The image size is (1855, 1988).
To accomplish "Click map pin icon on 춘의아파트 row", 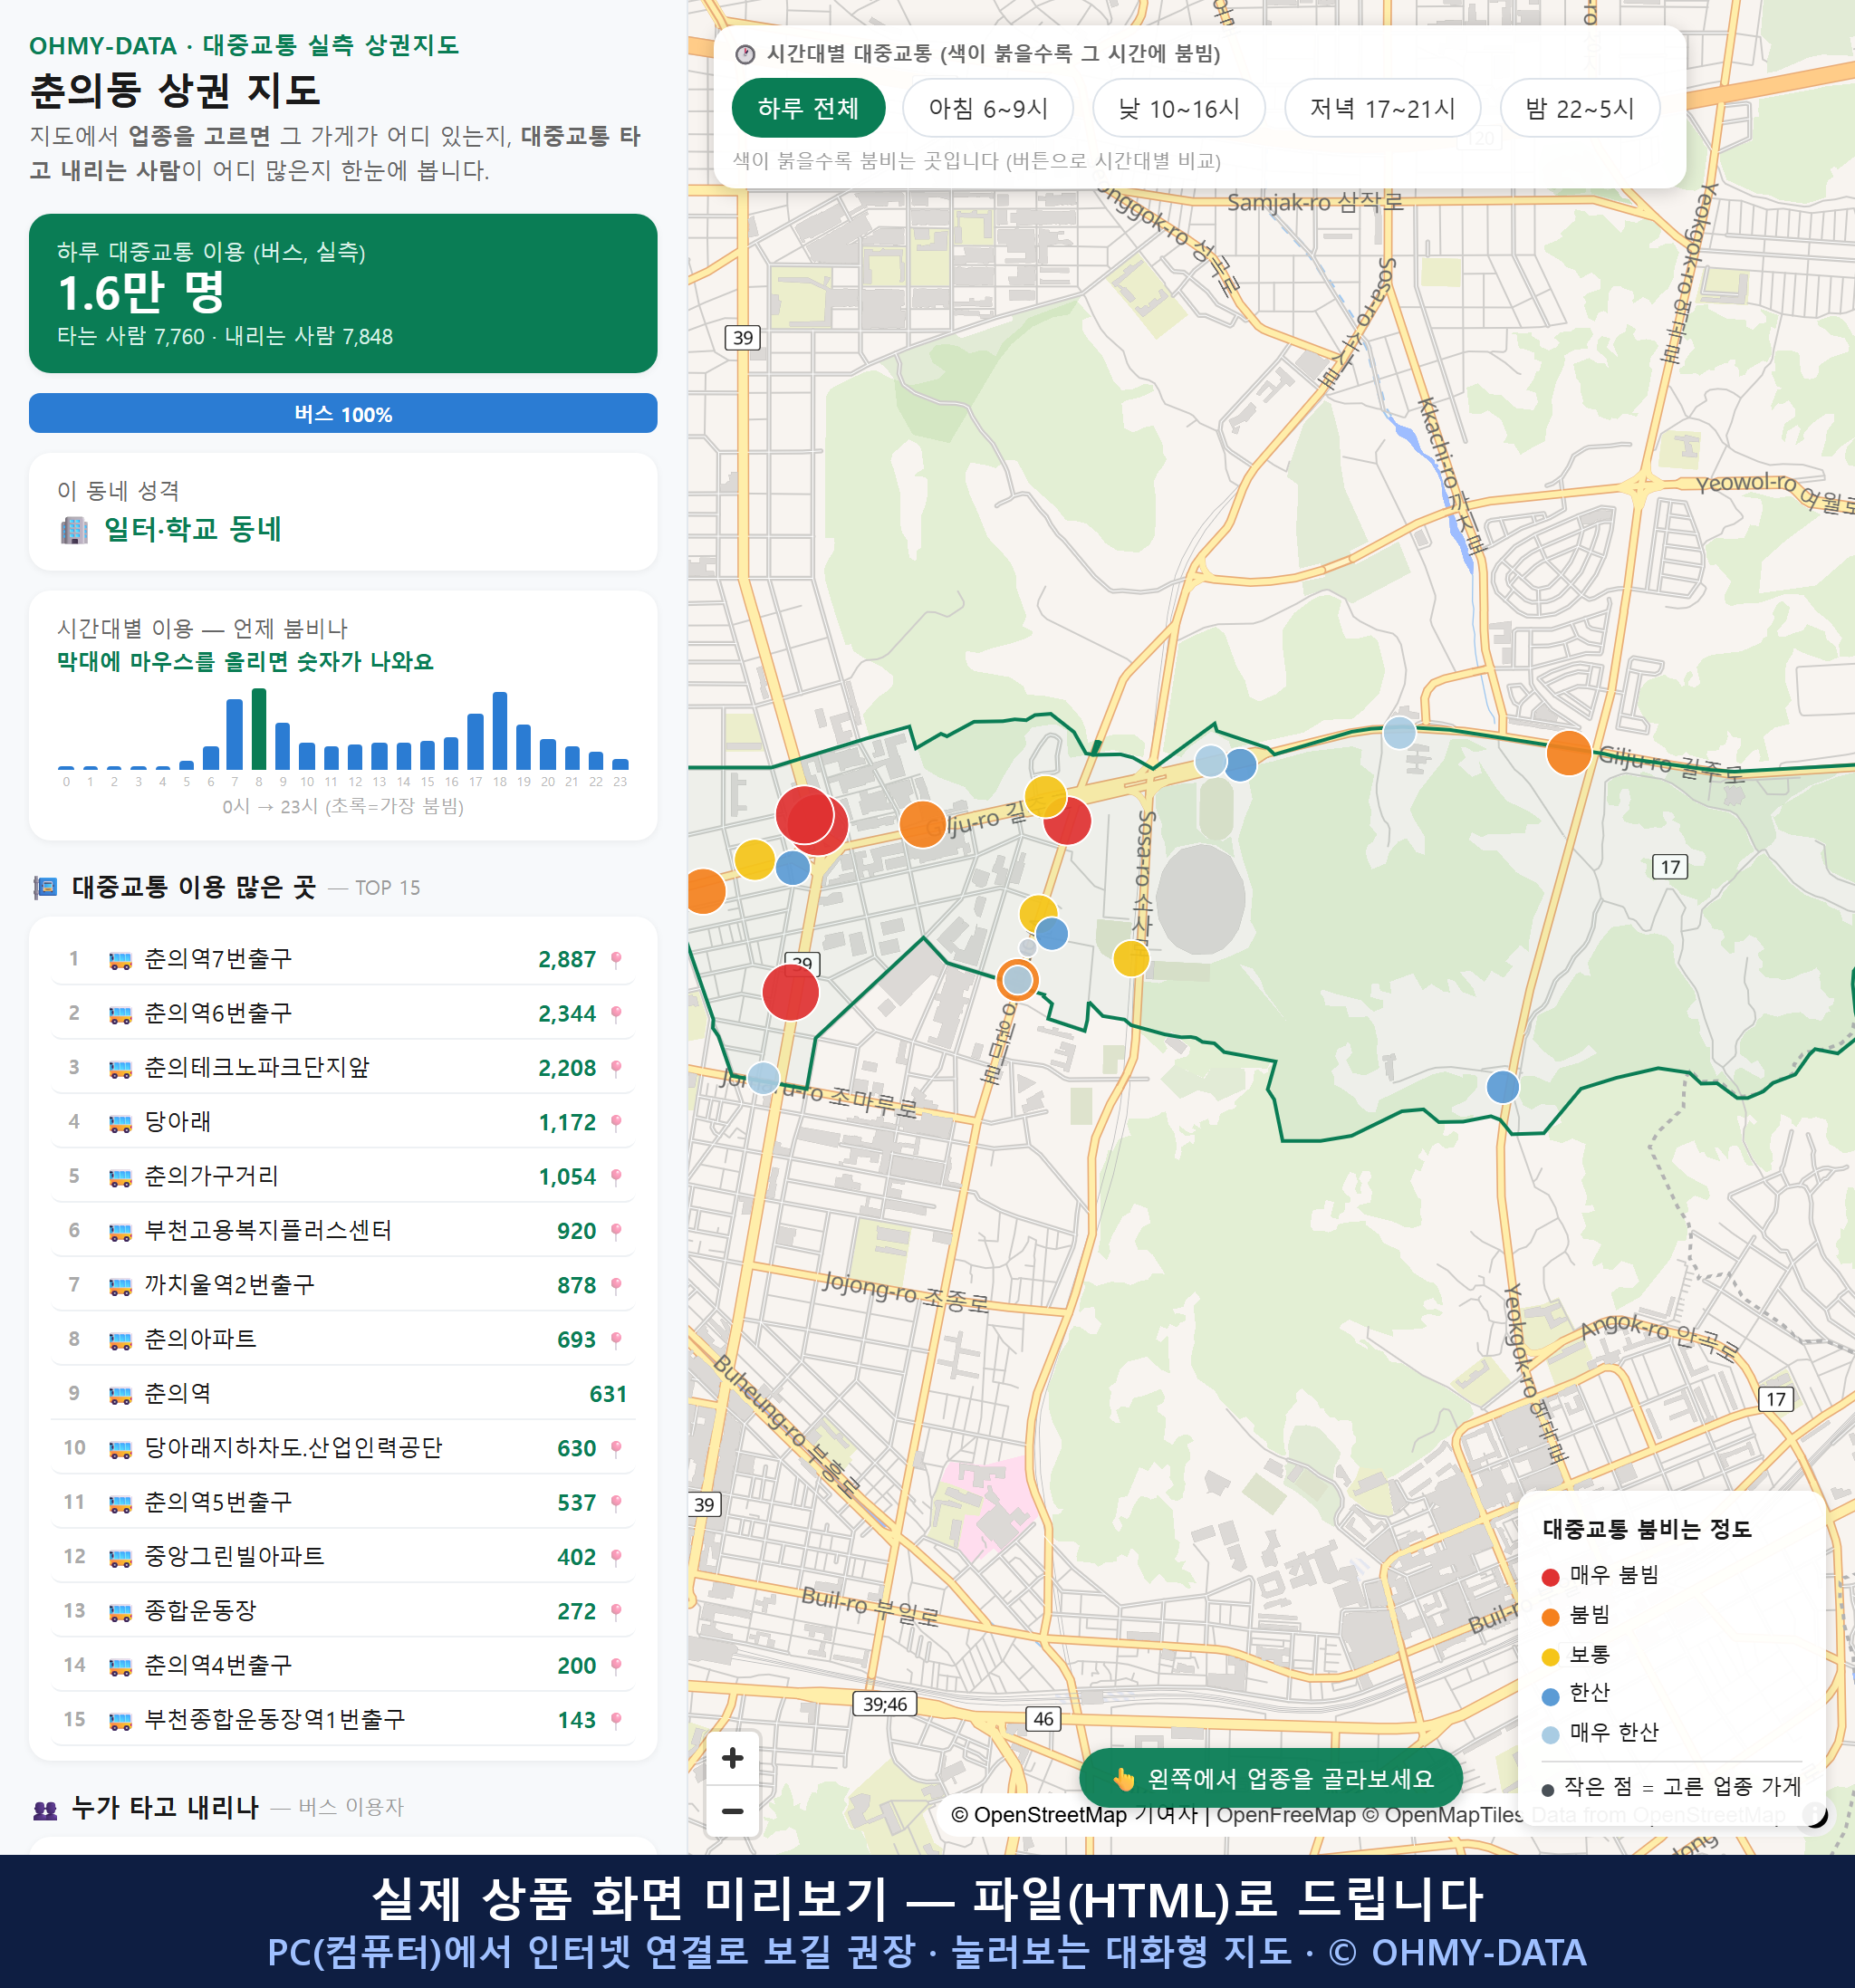I will [x=616, y=1340].
